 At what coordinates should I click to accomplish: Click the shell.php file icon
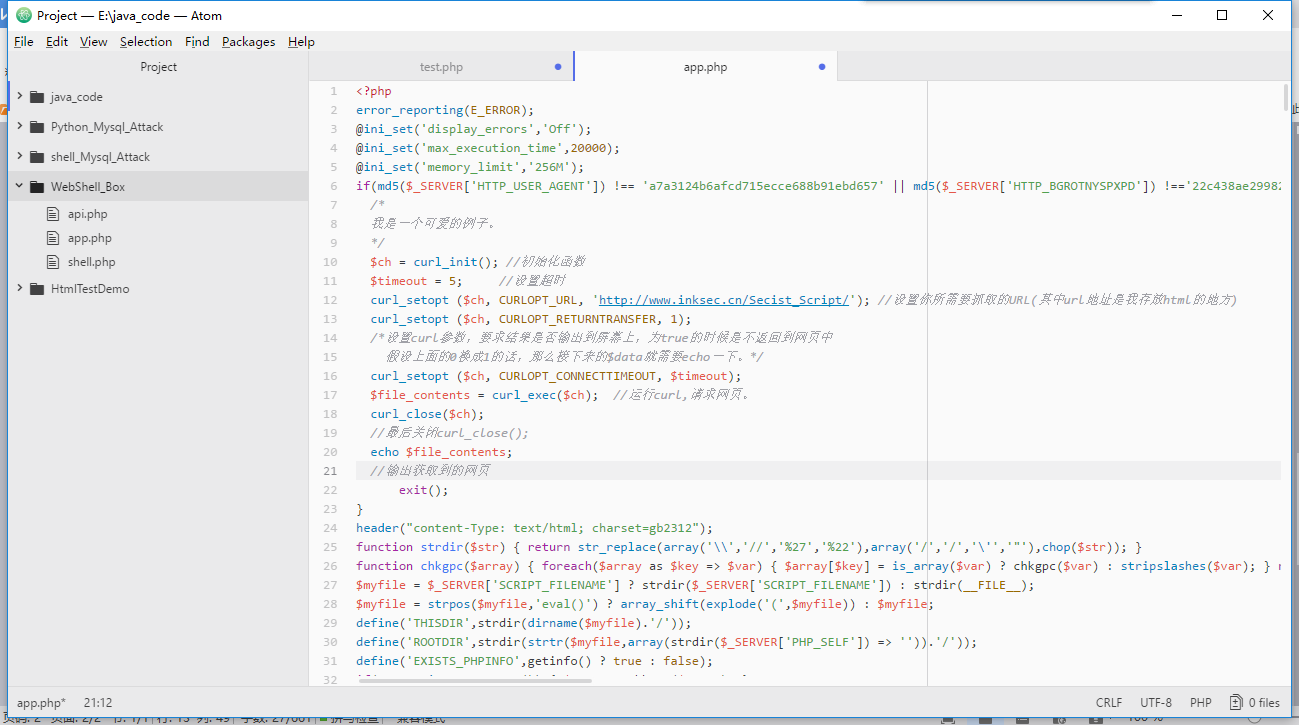tap(54, 262)
